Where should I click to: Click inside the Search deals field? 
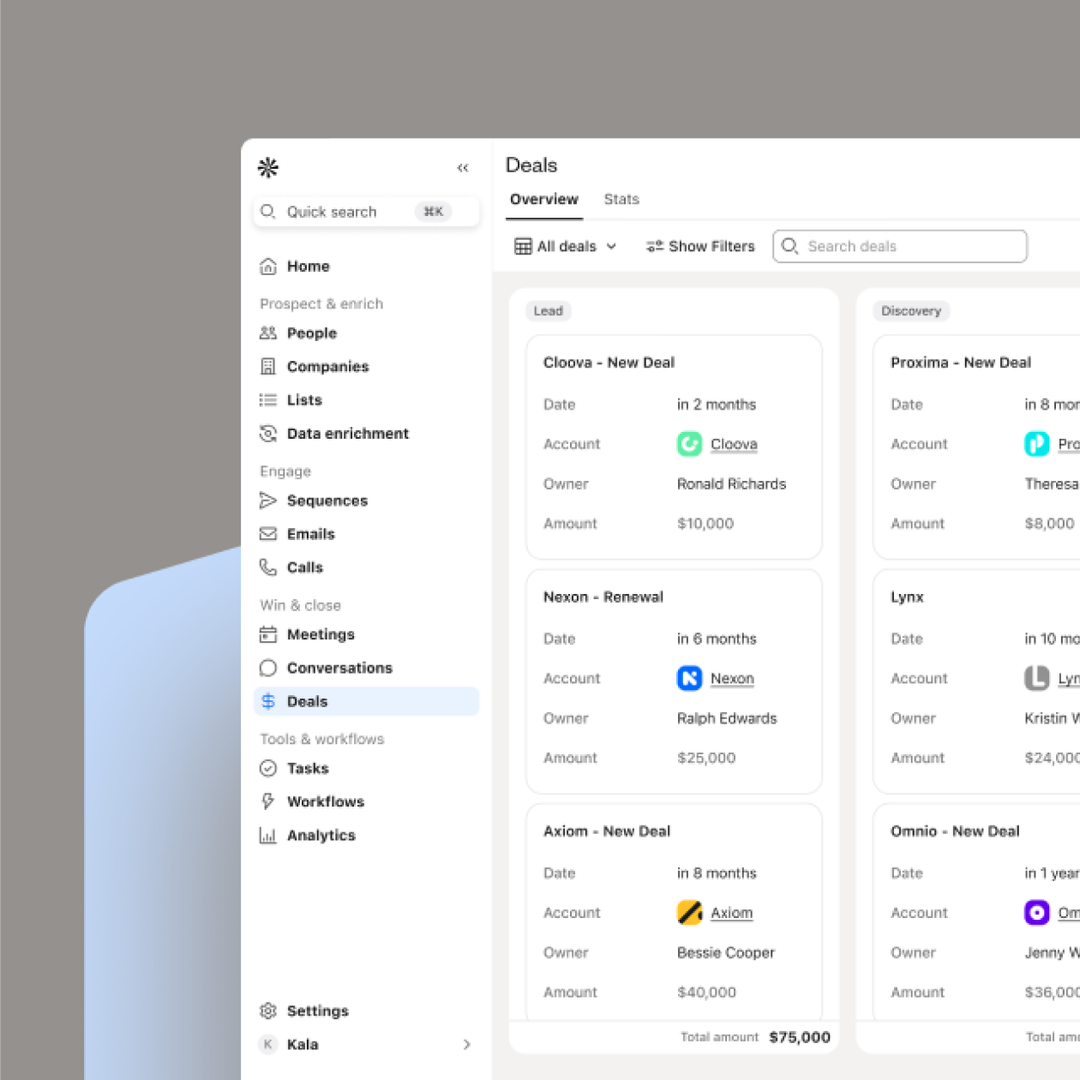[x=900, y=246]
